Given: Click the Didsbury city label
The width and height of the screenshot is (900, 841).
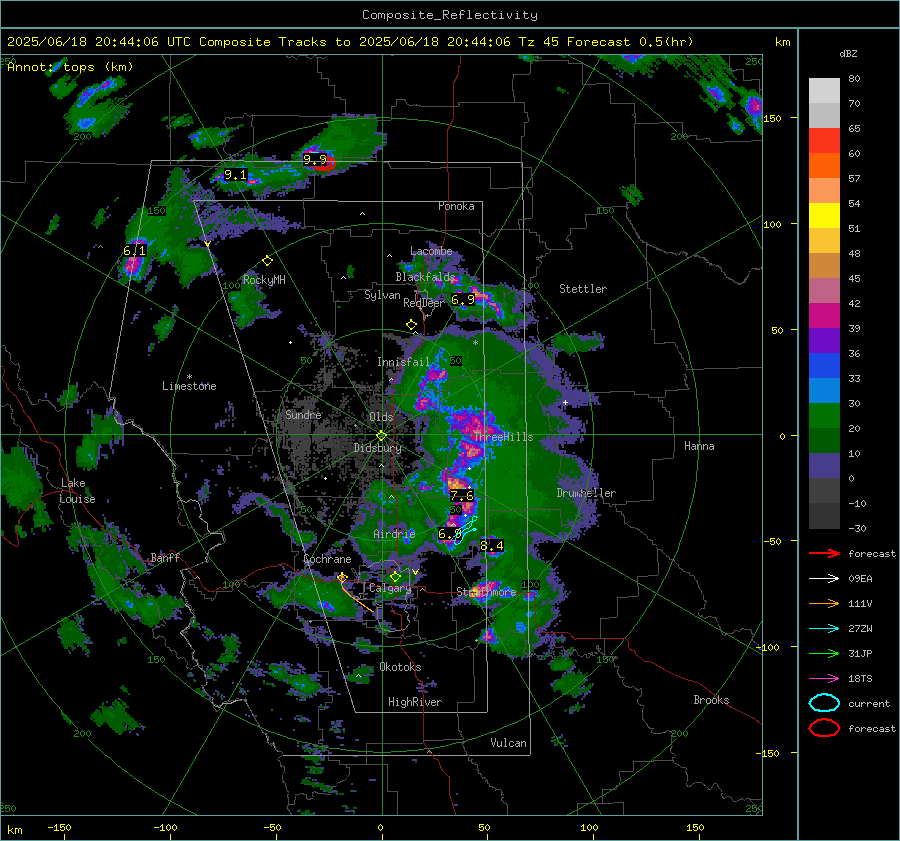Looking at the screenshot, I should (377, 448).
